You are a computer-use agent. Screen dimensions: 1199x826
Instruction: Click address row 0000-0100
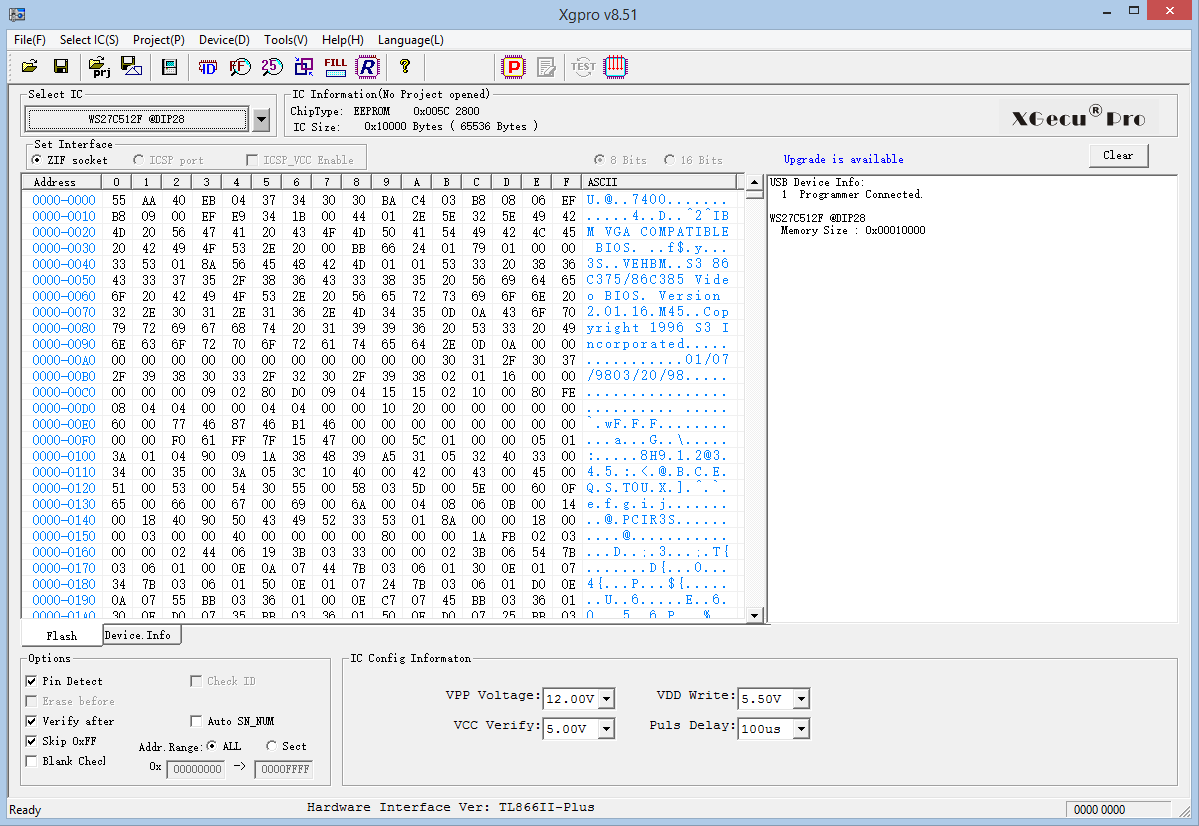click(x=64, y=456)
